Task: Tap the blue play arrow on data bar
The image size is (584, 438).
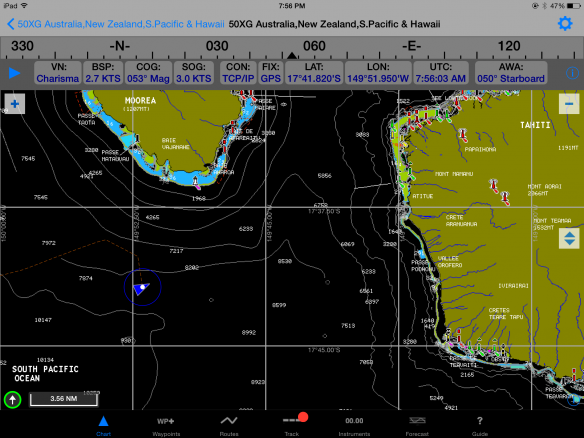Action: coord(14,73)
